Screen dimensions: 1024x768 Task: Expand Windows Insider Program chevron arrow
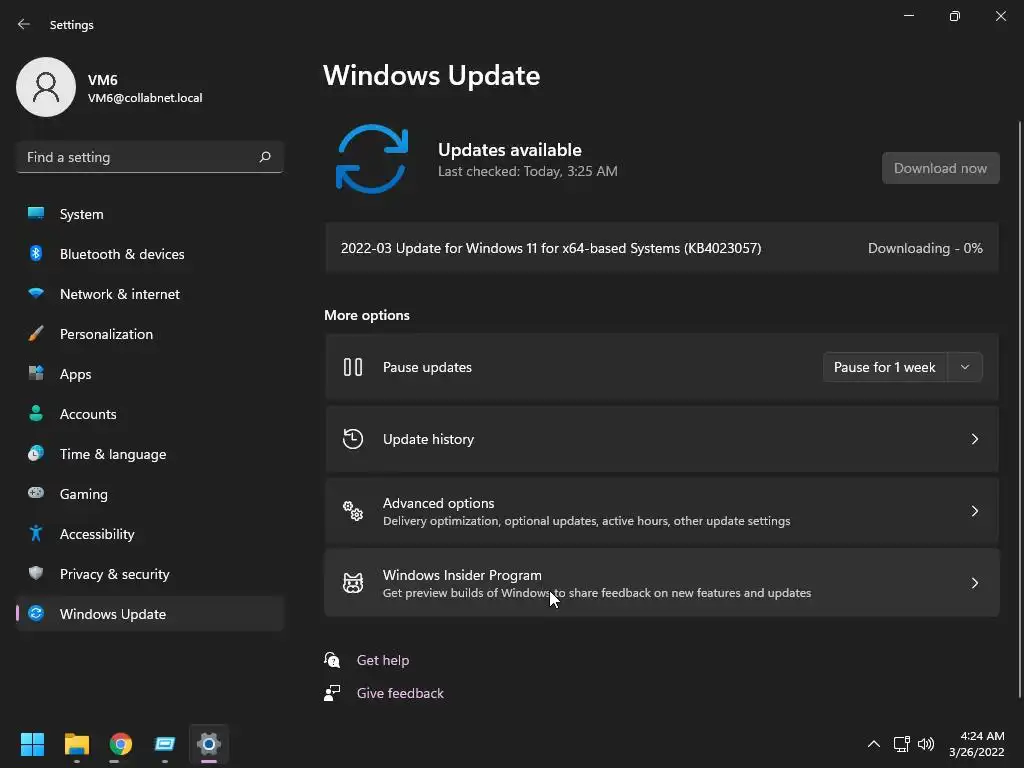pos(974,583)
